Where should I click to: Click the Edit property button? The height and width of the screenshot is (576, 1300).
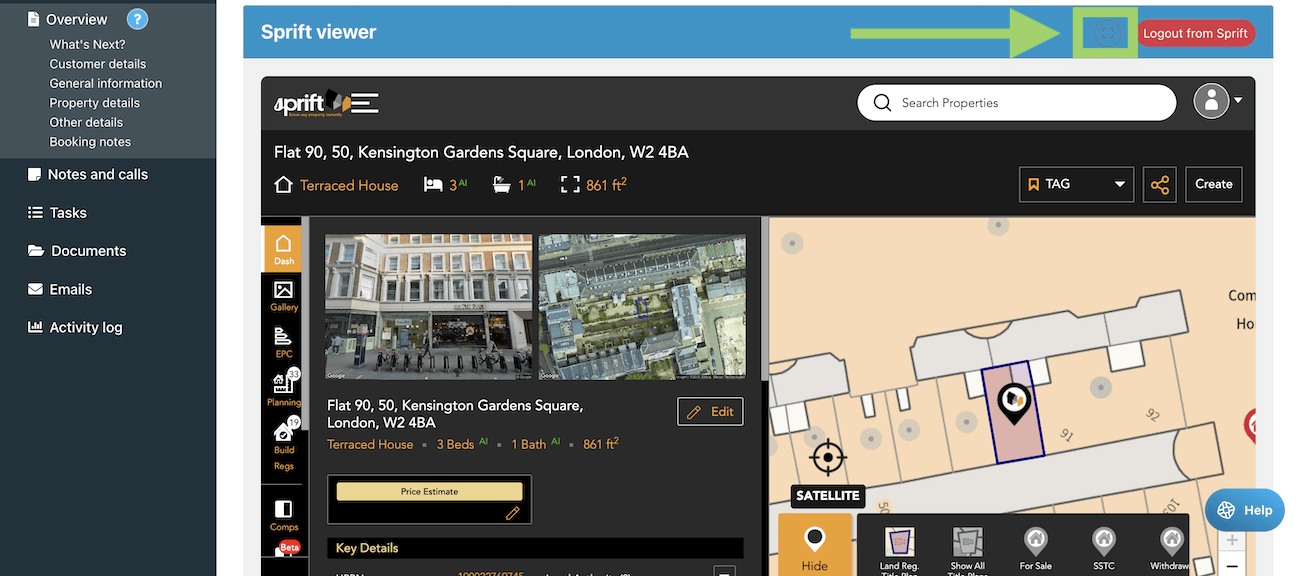(x=710, y=411)
